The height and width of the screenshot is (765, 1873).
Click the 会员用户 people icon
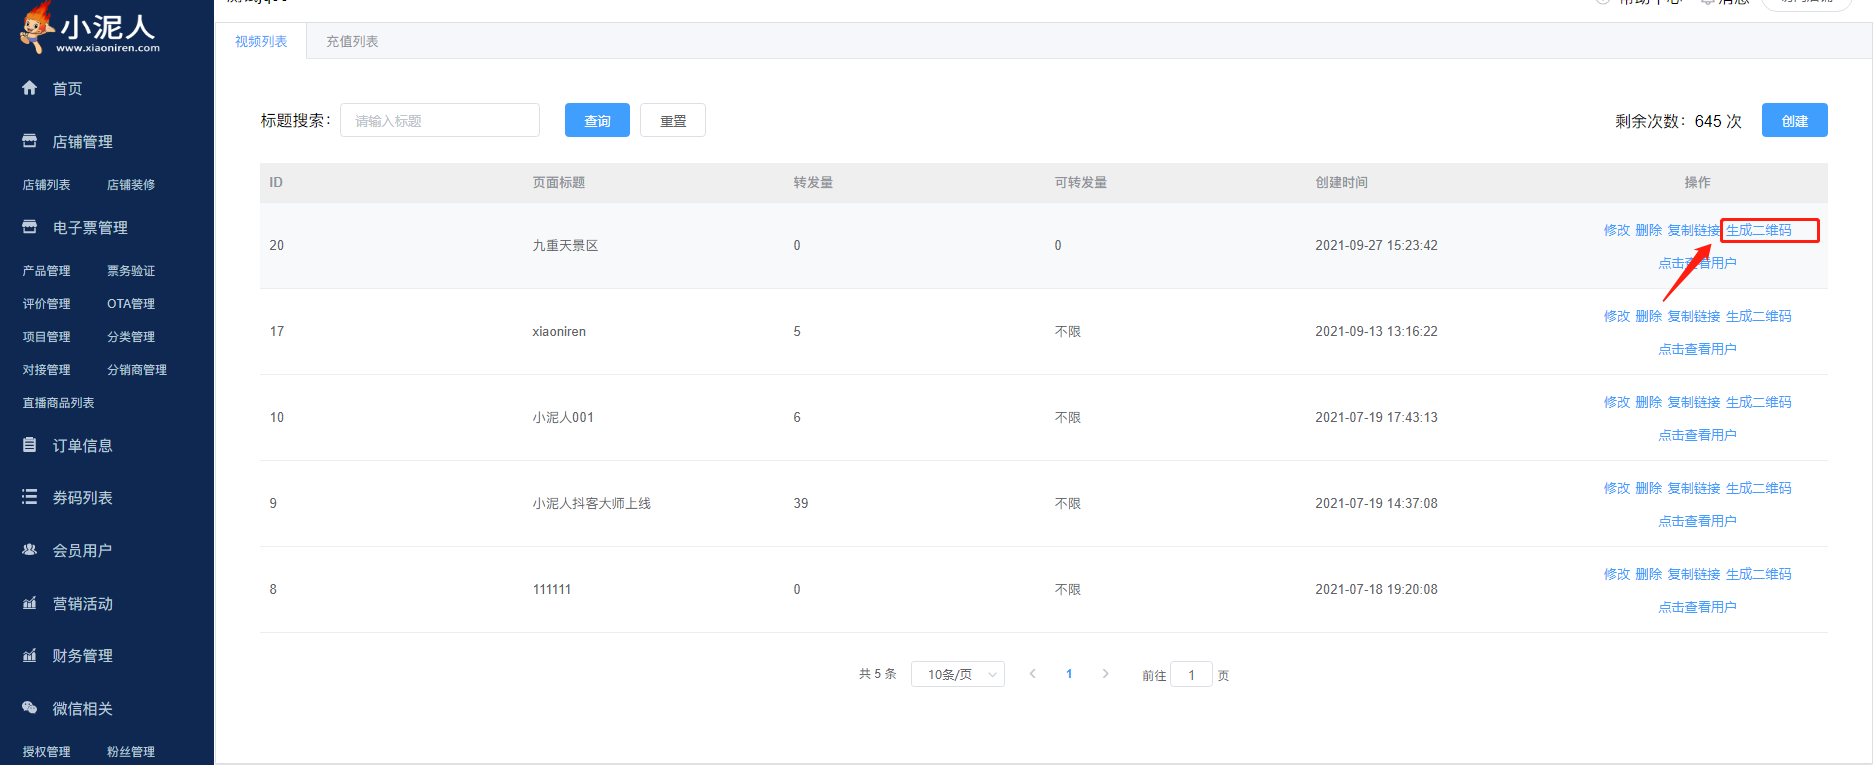(30, 550)
